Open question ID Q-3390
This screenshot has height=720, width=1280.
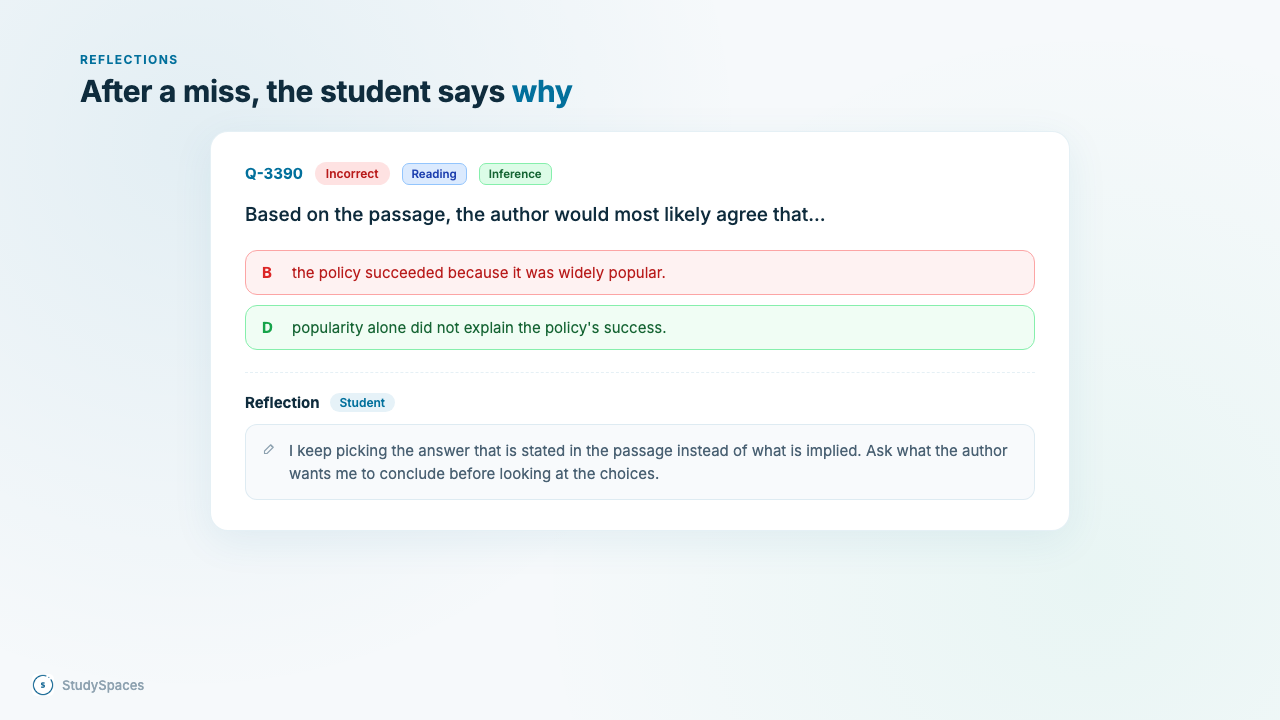(x=274, y=174)
